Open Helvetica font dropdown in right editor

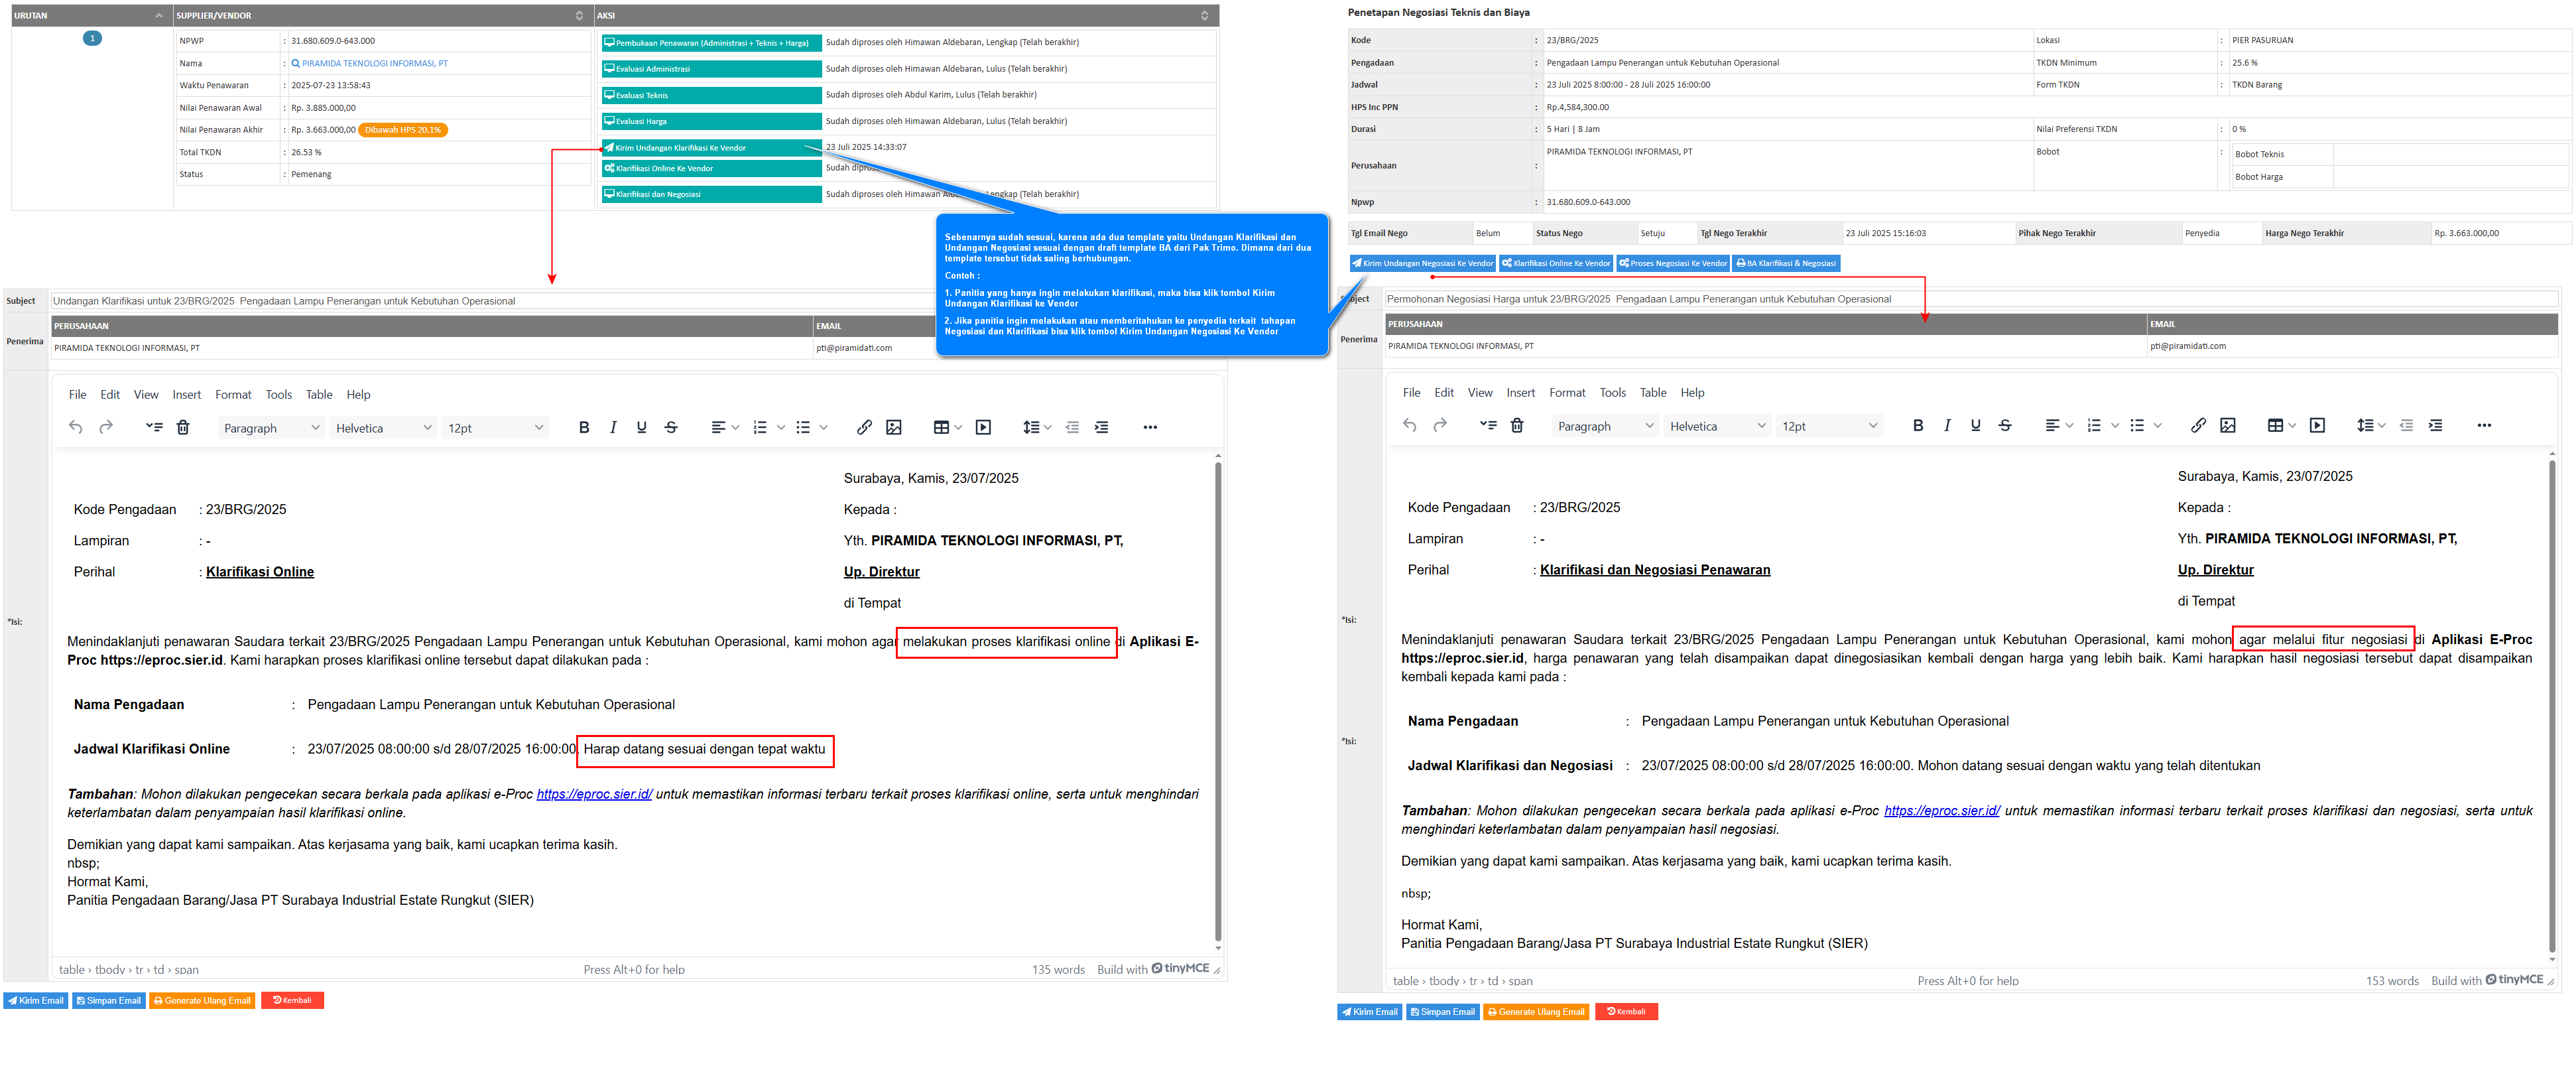click(x=1717, y=426)
